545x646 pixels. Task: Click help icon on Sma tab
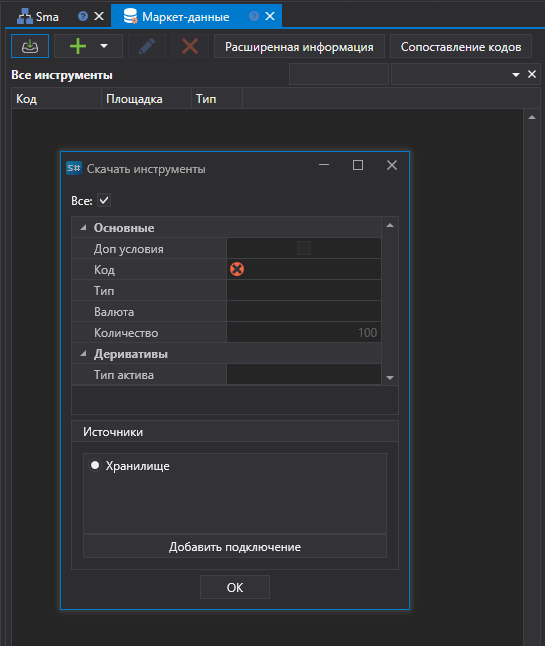pyautogui.click(x=83, y=16)
